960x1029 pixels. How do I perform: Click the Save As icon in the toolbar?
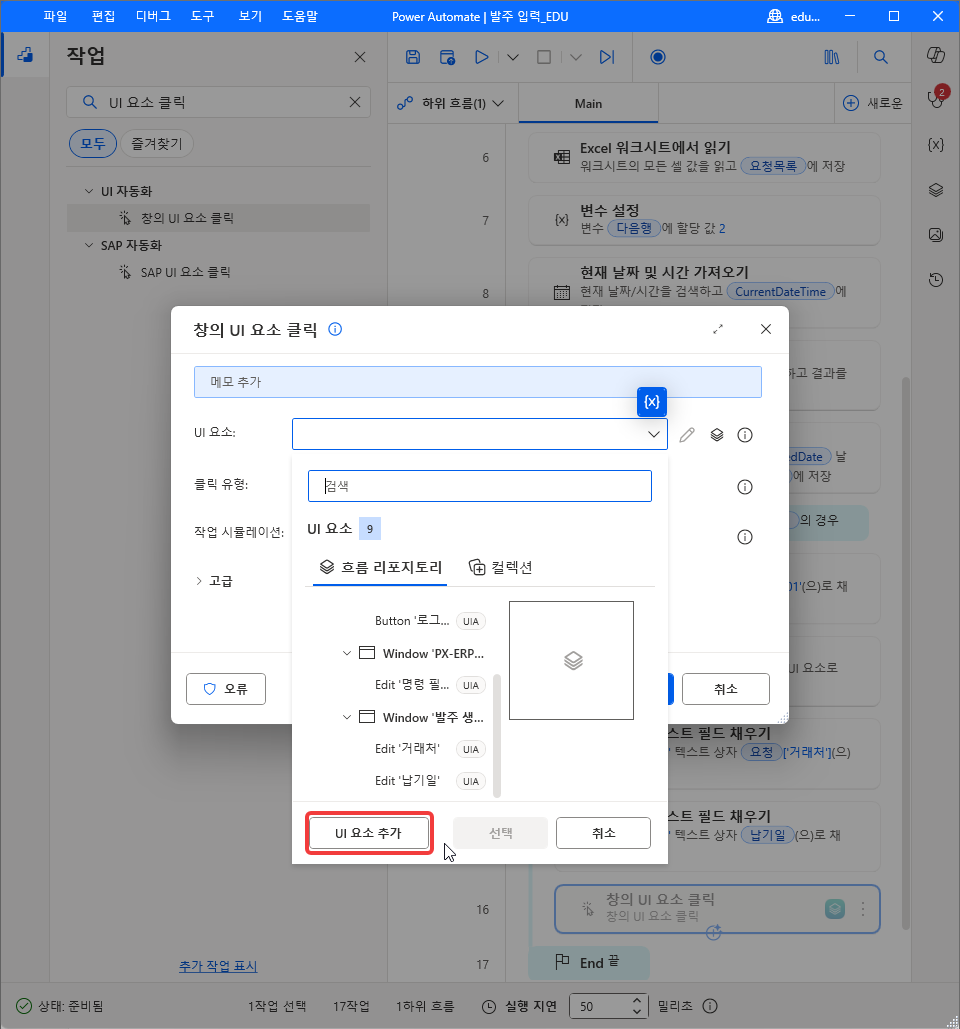click(447, 57)
